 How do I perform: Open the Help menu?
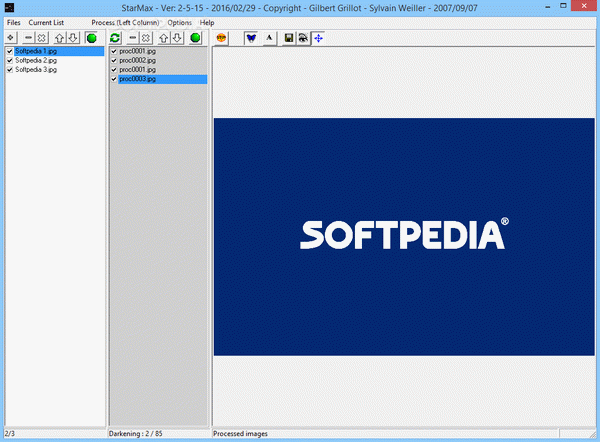tap(207, 23)
